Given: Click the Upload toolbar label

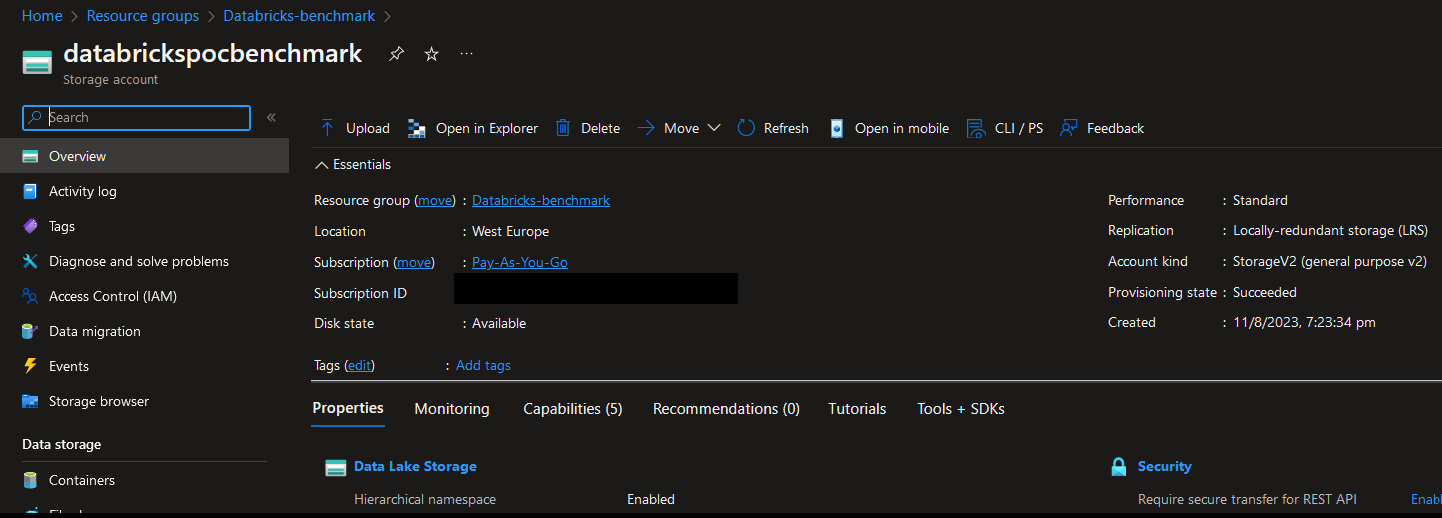Looking at the screenshot, I should (368, 128).
